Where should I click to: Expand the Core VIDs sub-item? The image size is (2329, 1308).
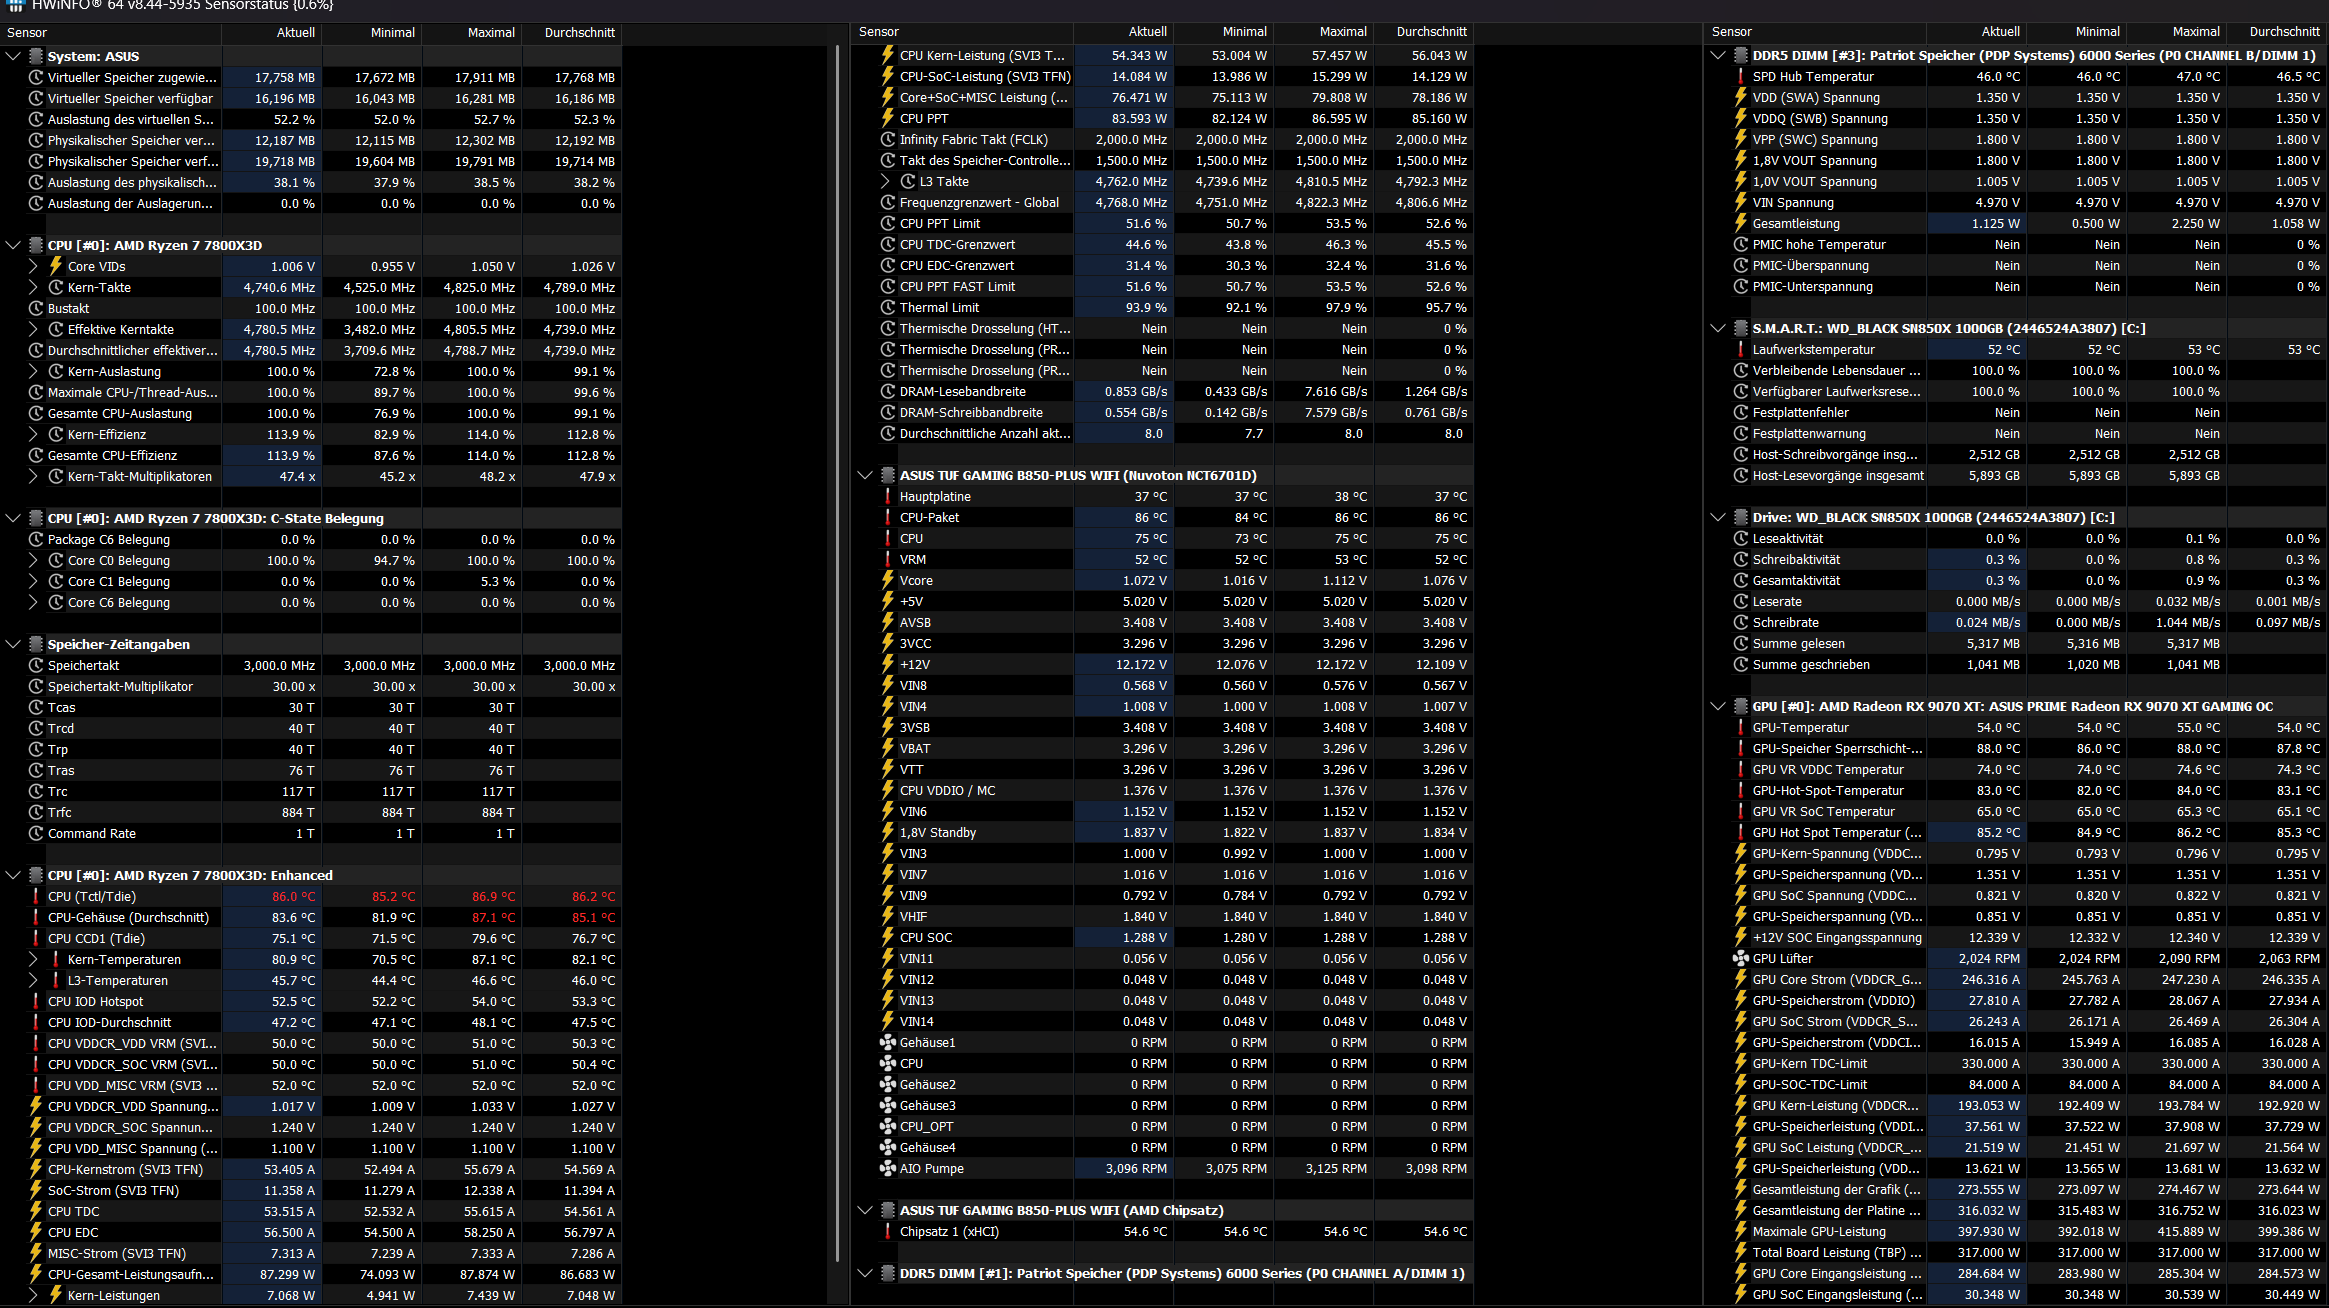tap(33, 266)
